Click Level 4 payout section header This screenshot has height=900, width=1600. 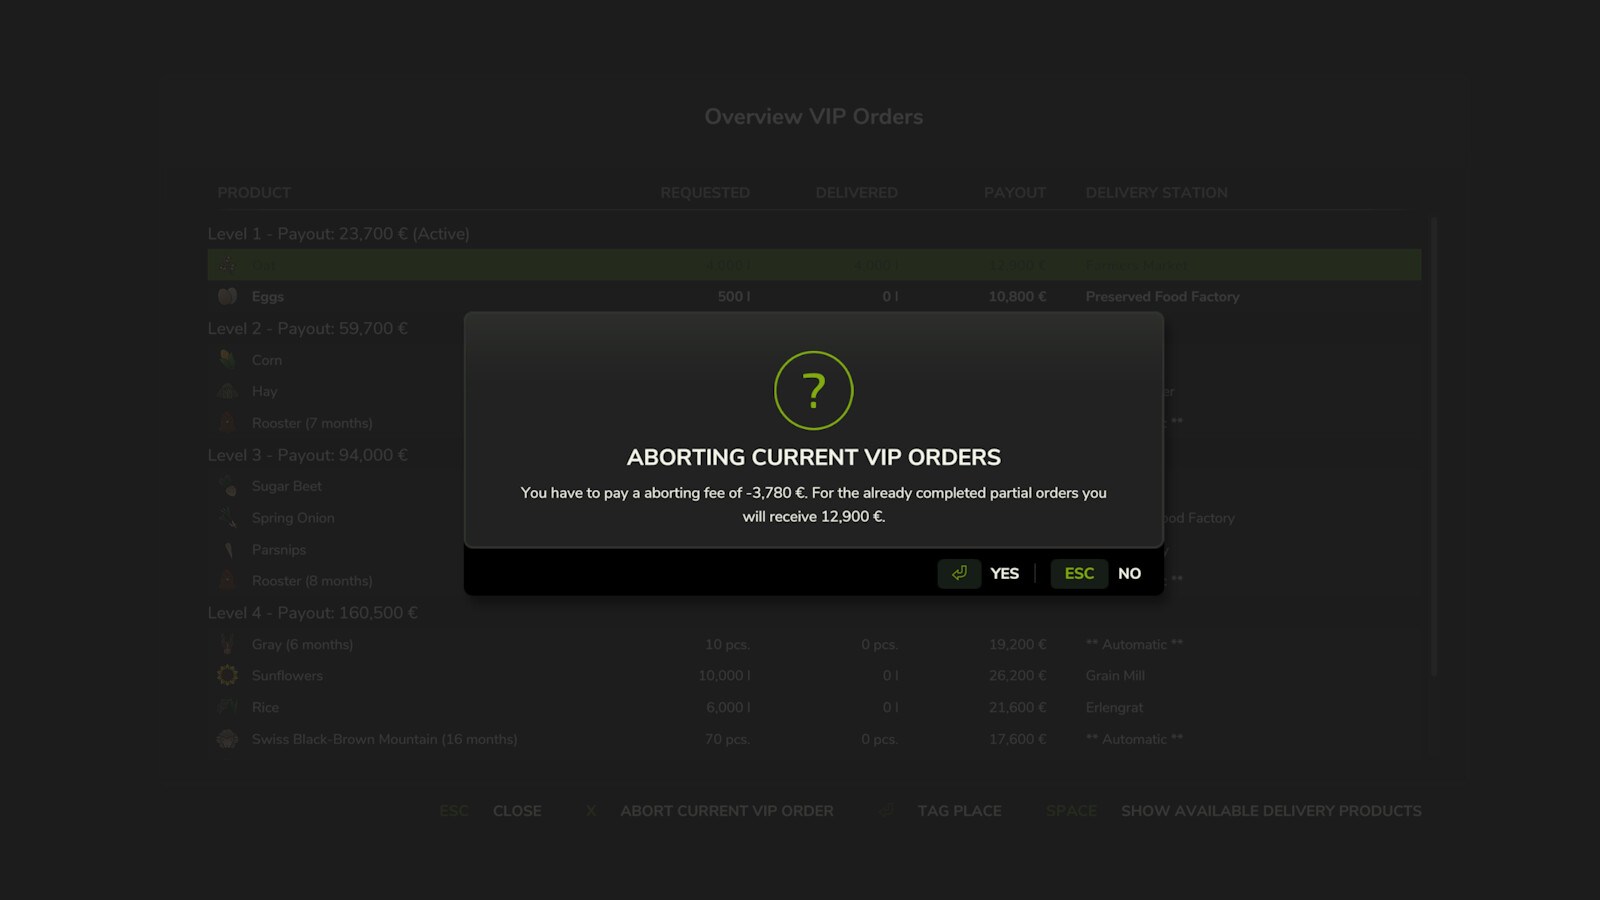click(x=313, y=612)
